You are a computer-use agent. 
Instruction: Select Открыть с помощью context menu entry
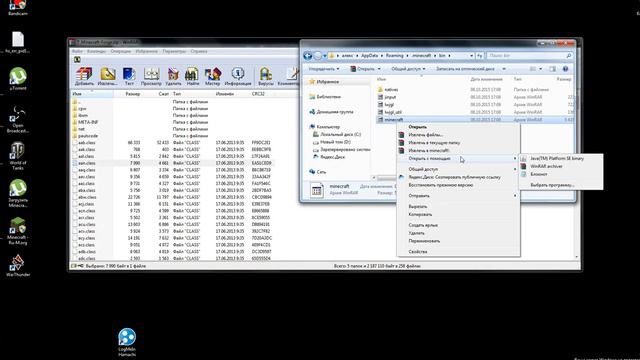tap(458, 158)
